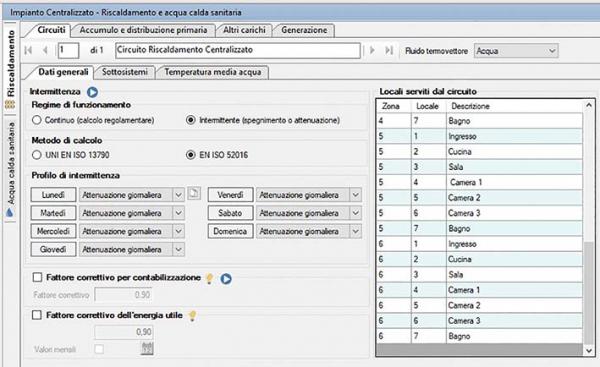Click circuit record number field
The height and width of the screenshot is (367, 600).
tap(68, 50)
